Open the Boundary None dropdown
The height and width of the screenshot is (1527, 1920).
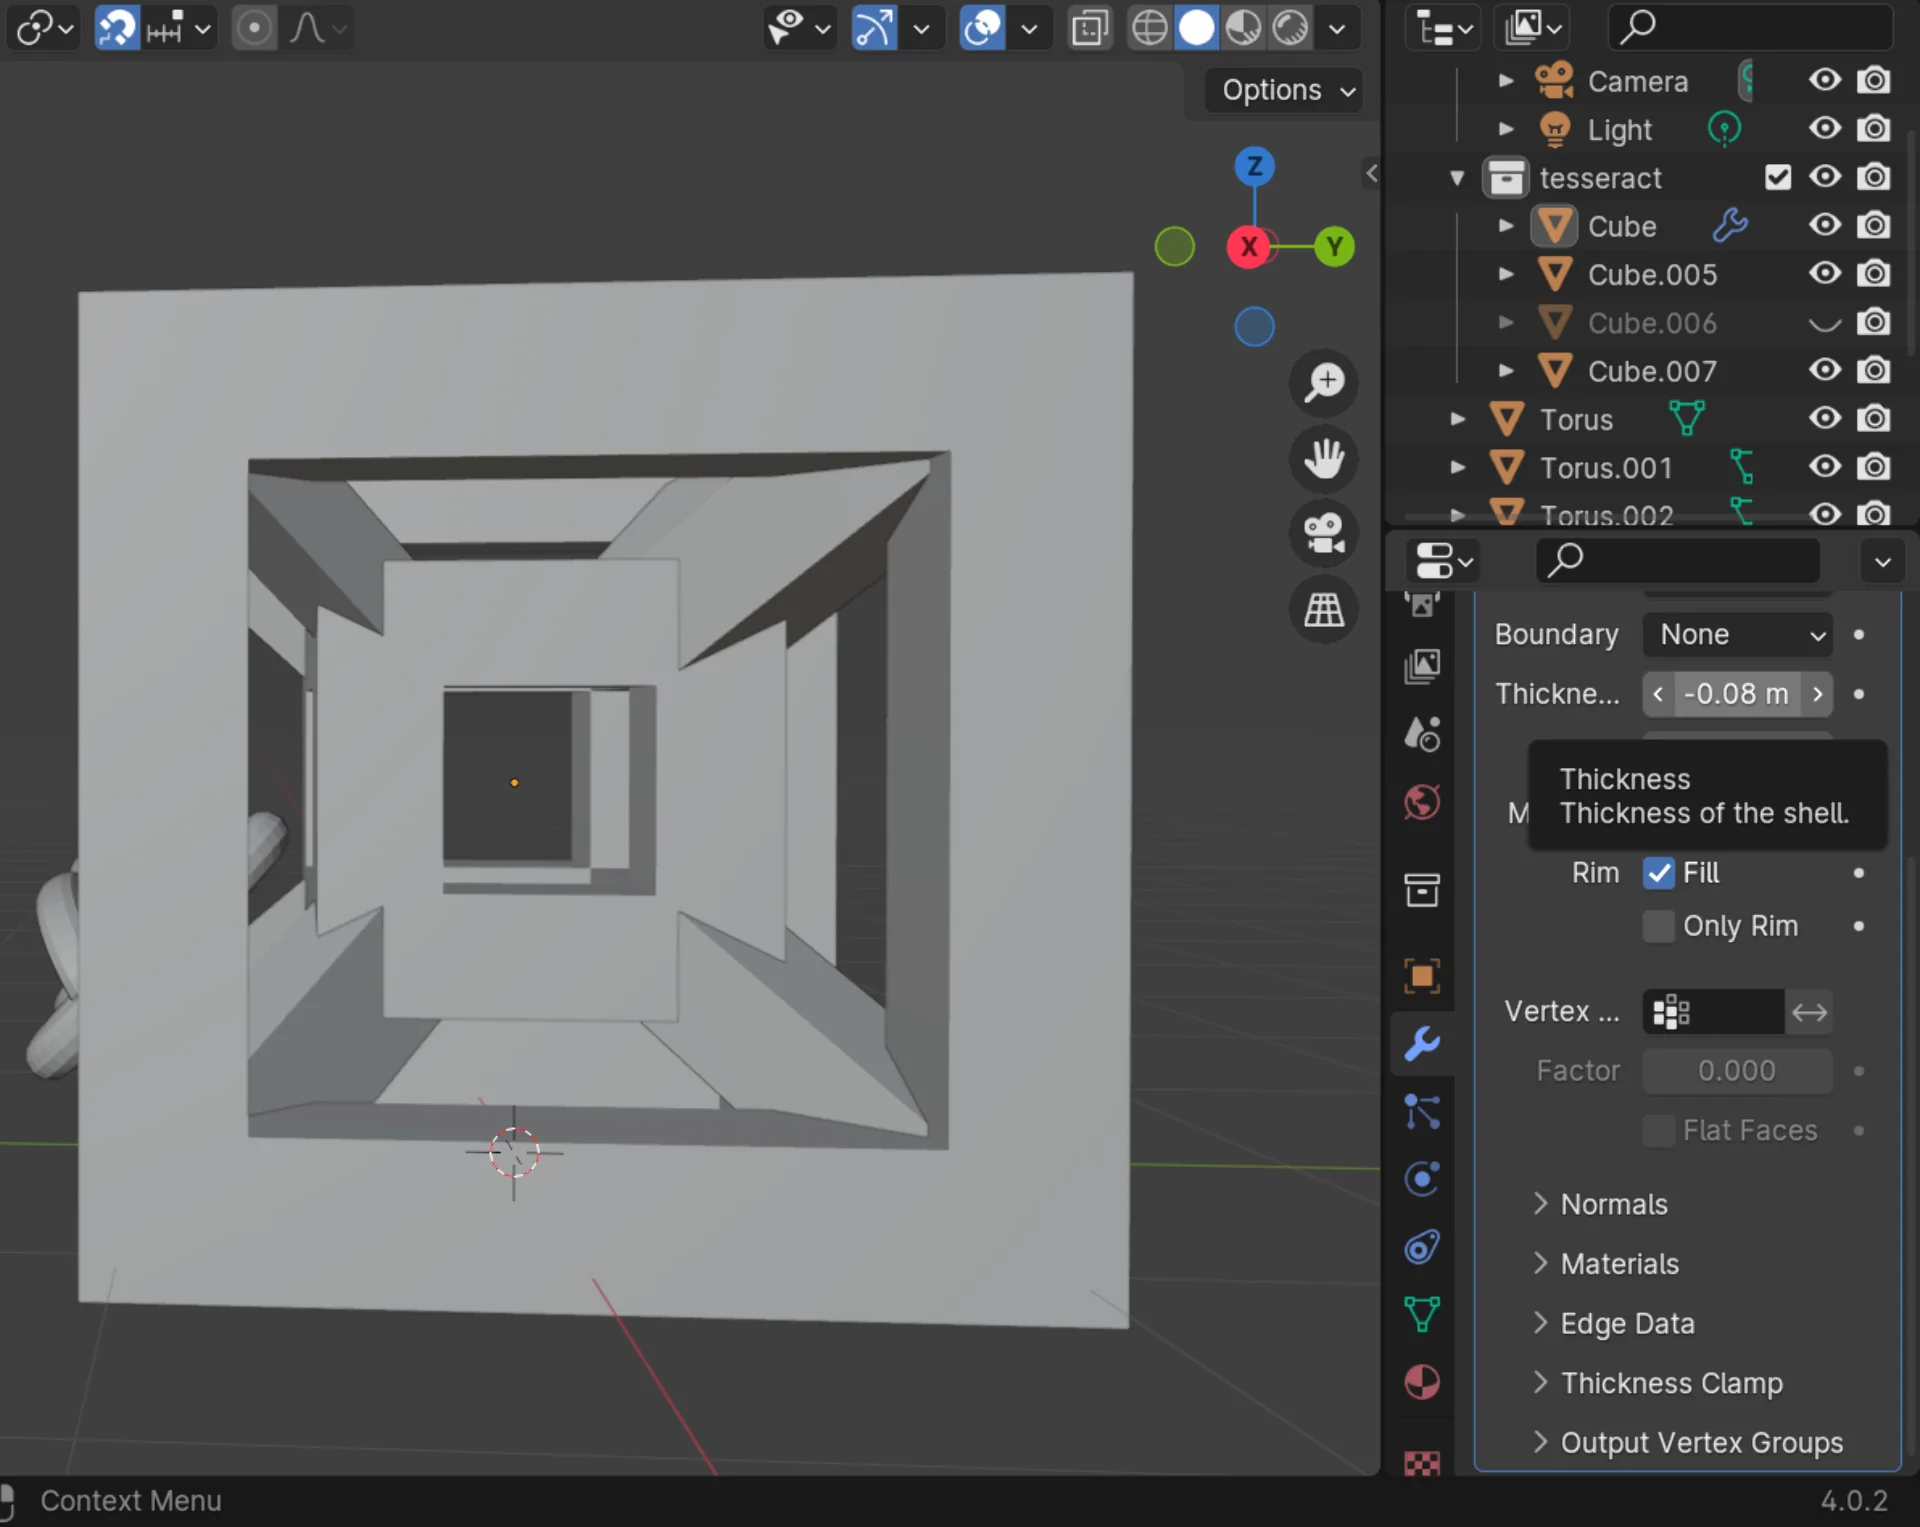tap(1737, 635)
